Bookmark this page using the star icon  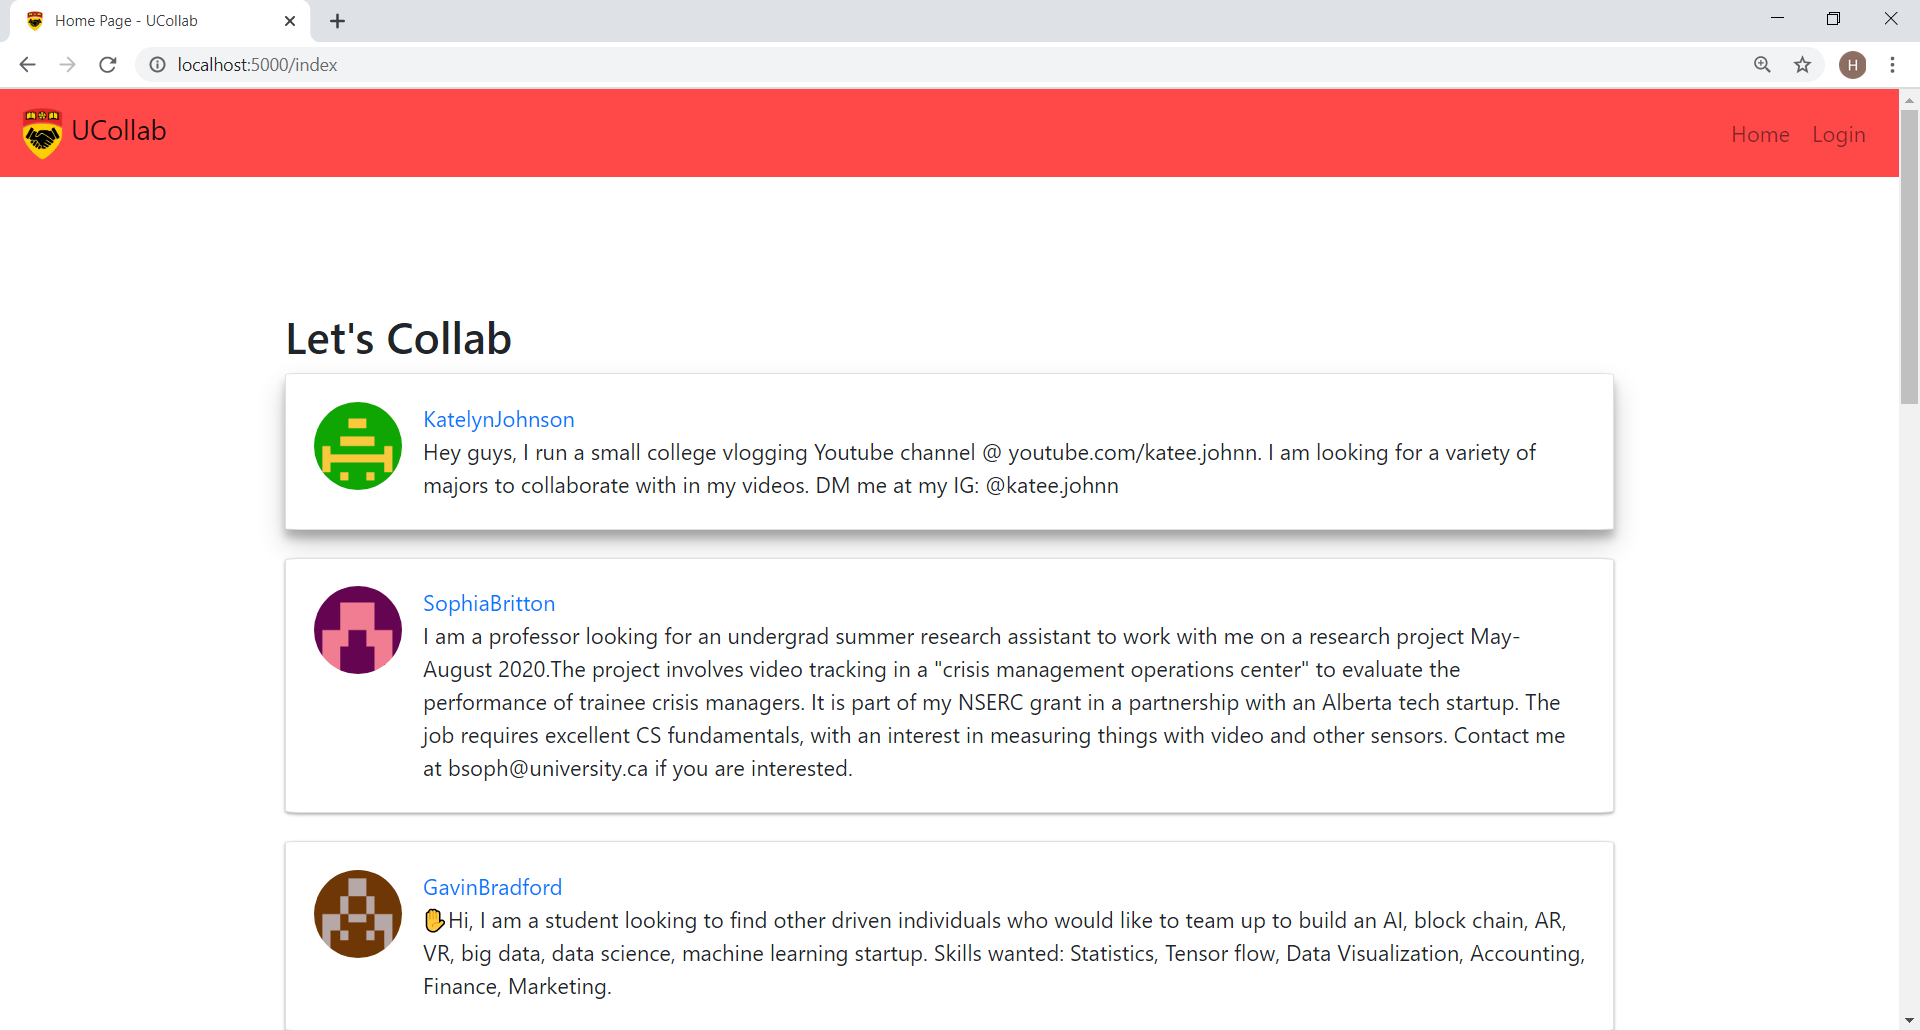(x=1803, y=64)
